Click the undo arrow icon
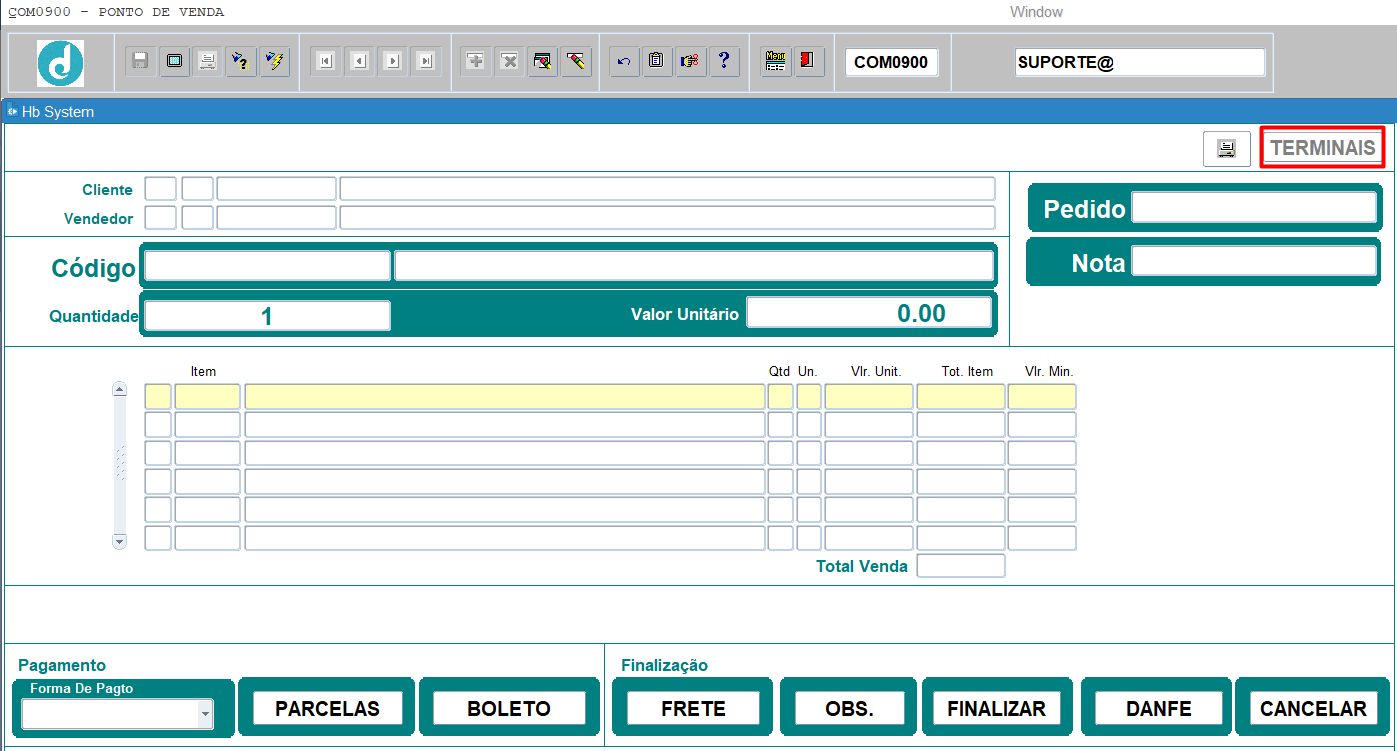Screen dimensions: 1397x751 [624, 62]
